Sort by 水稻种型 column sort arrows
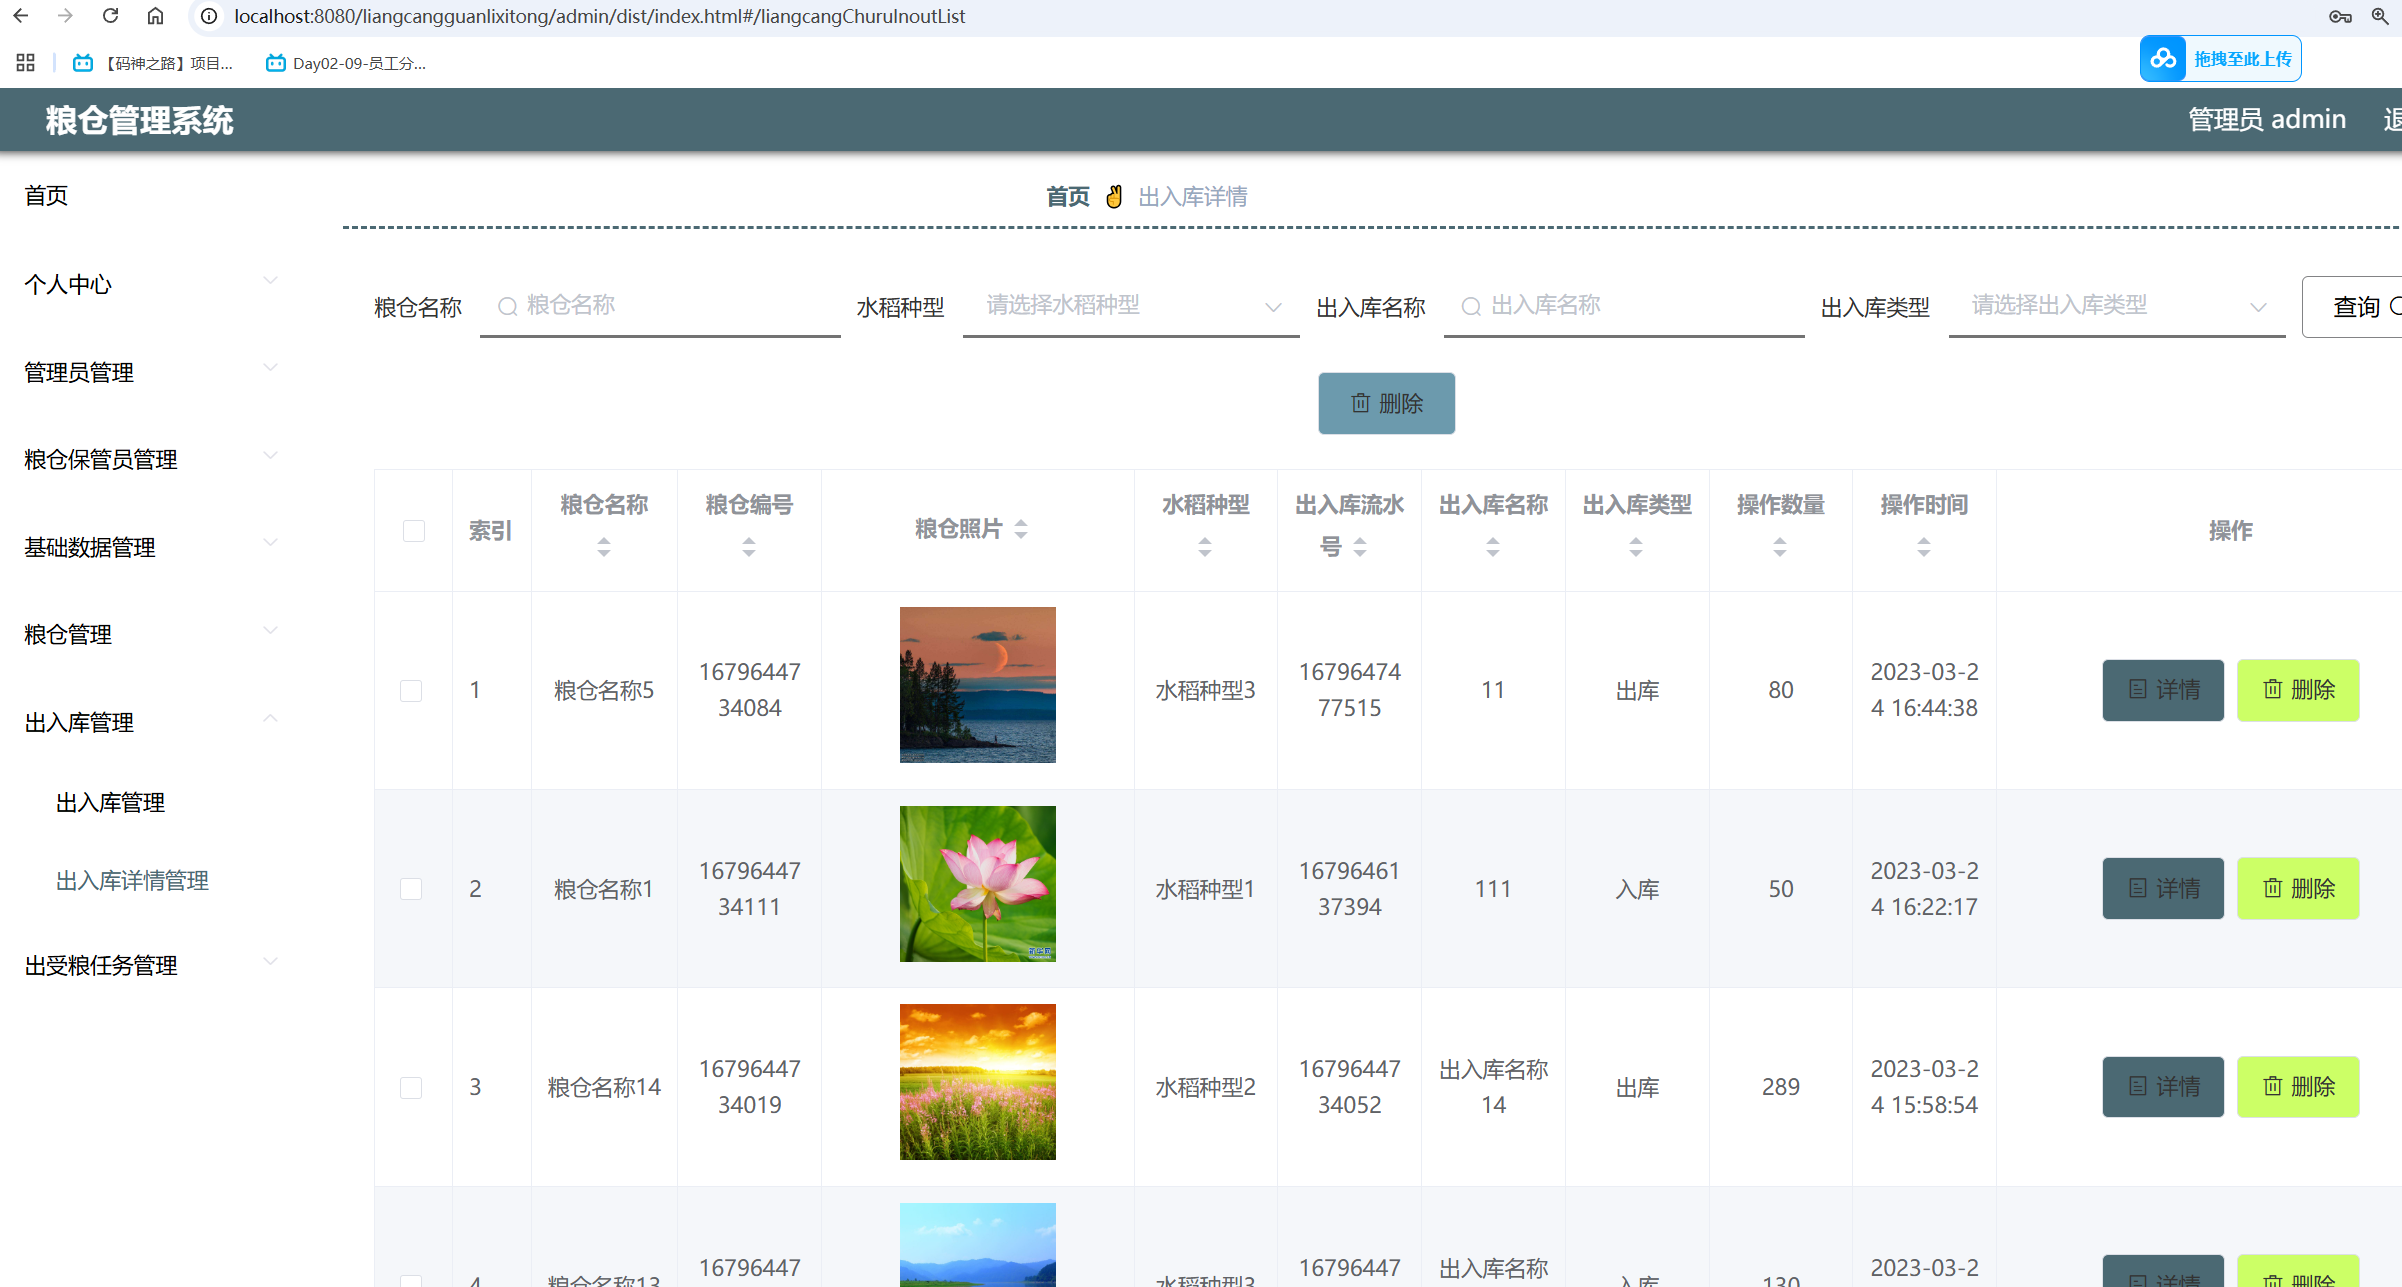 click(1205, 547)
